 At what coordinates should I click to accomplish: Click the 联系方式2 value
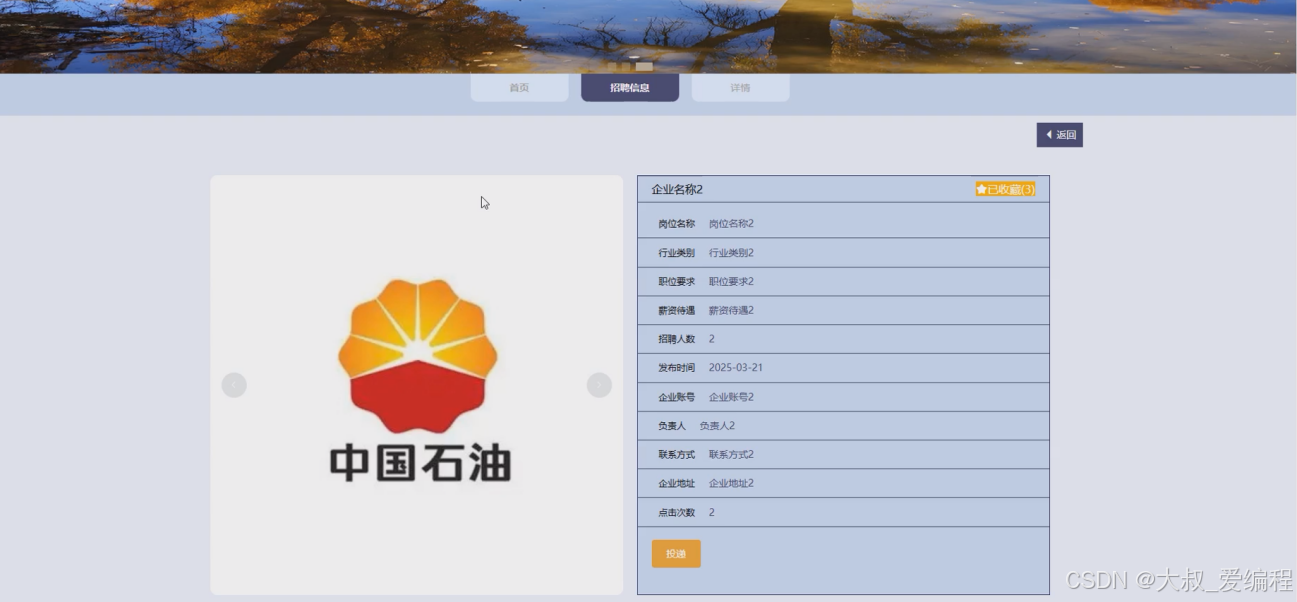click(x=731, y=455)
